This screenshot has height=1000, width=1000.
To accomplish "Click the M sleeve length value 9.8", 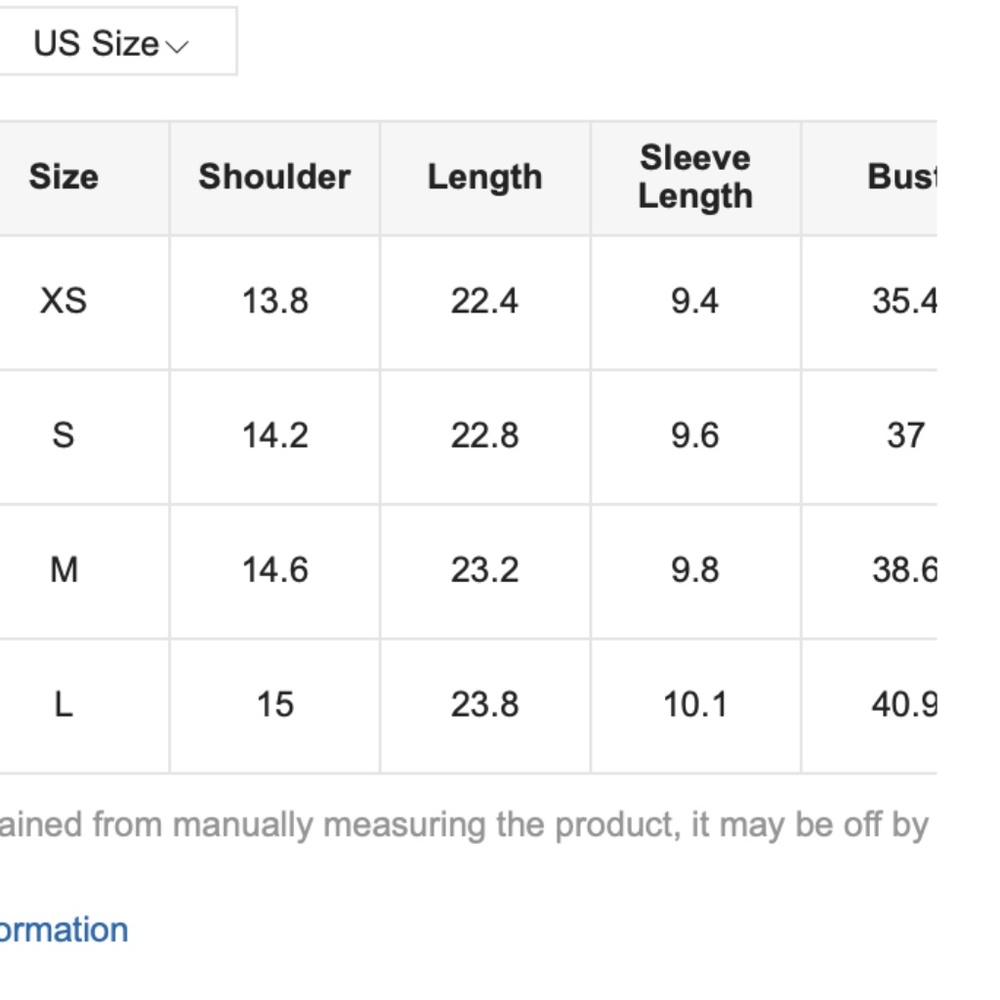I will (695, 570).
